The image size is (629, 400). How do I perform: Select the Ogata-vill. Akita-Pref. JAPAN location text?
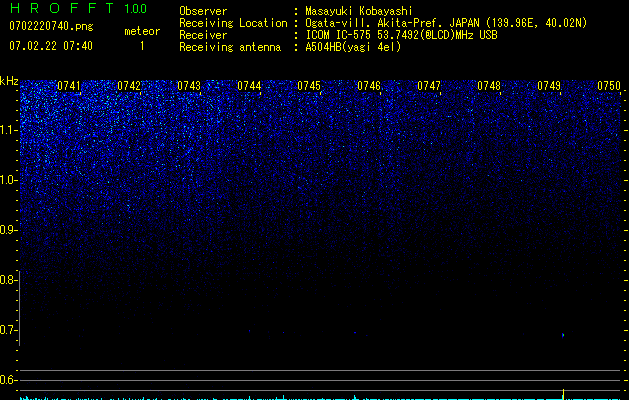click(446, 23)
